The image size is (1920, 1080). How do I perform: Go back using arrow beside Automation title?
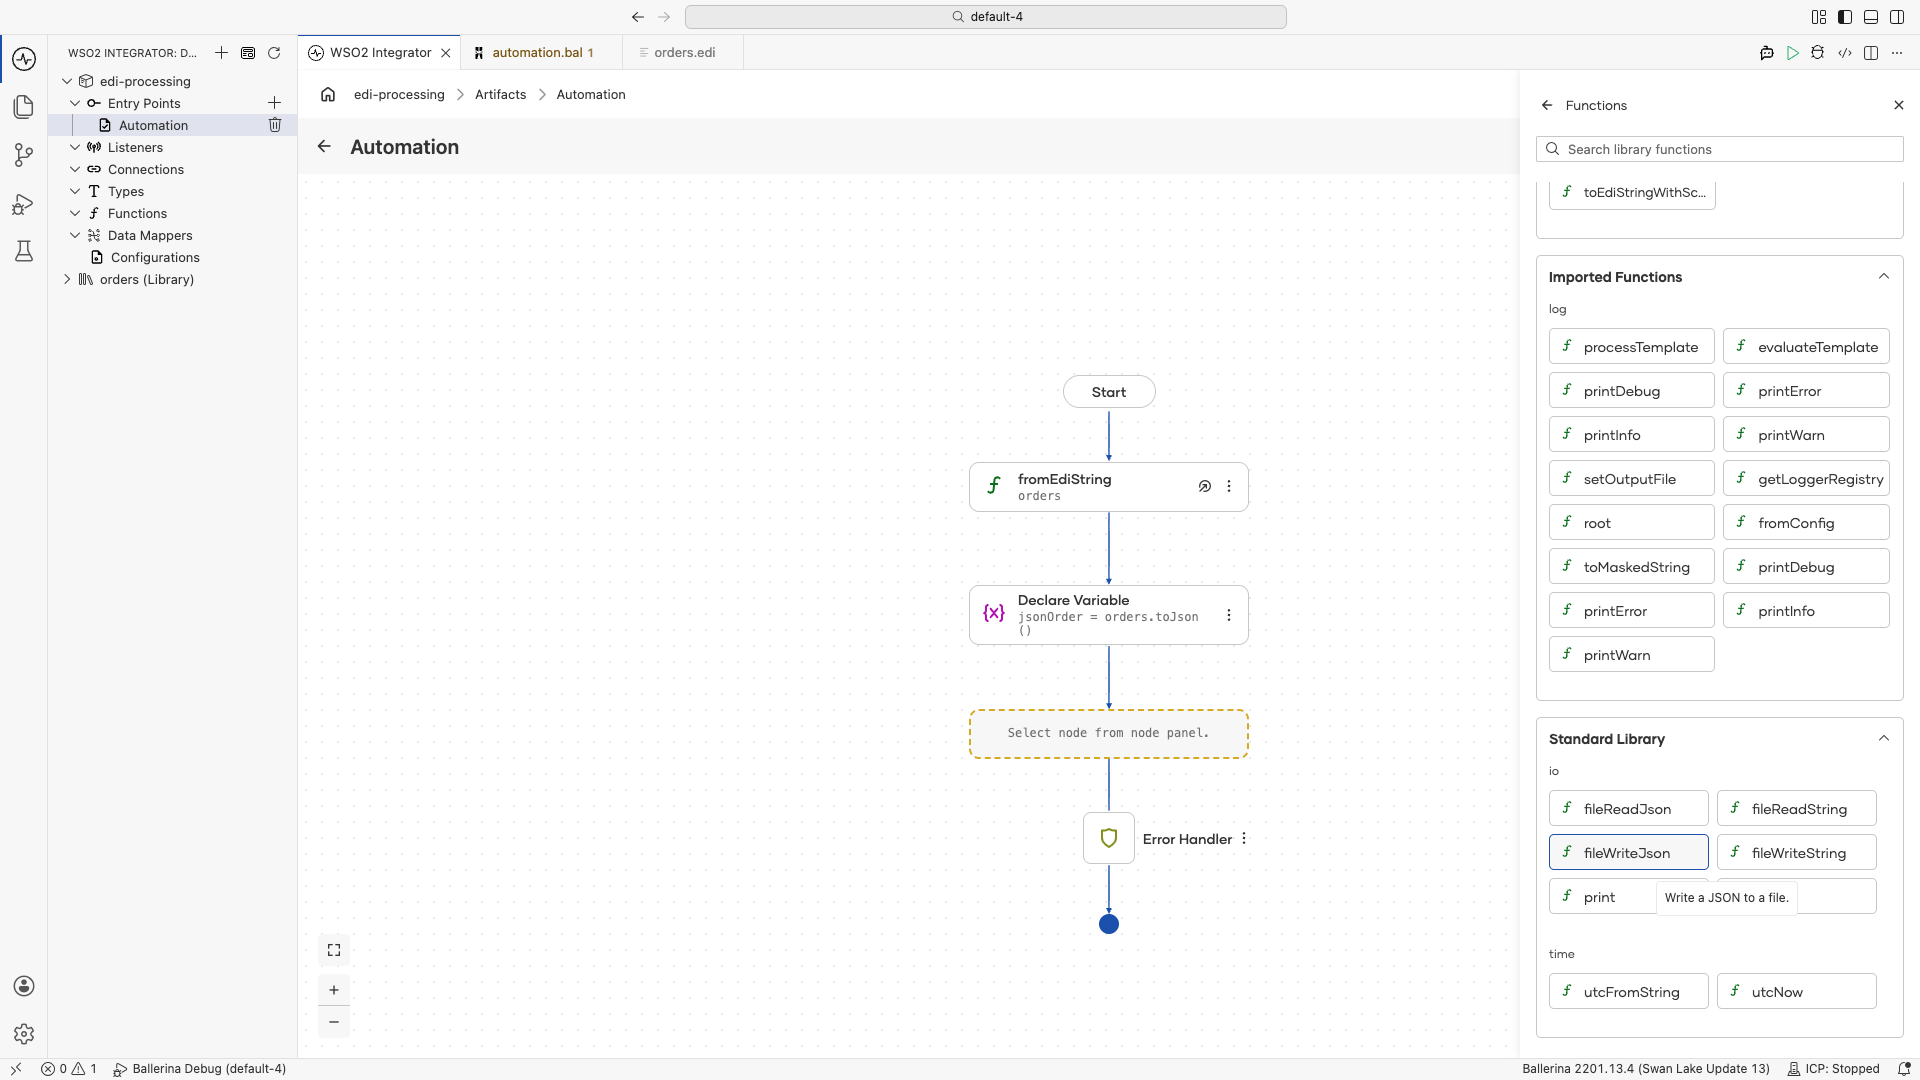(324, 147)
